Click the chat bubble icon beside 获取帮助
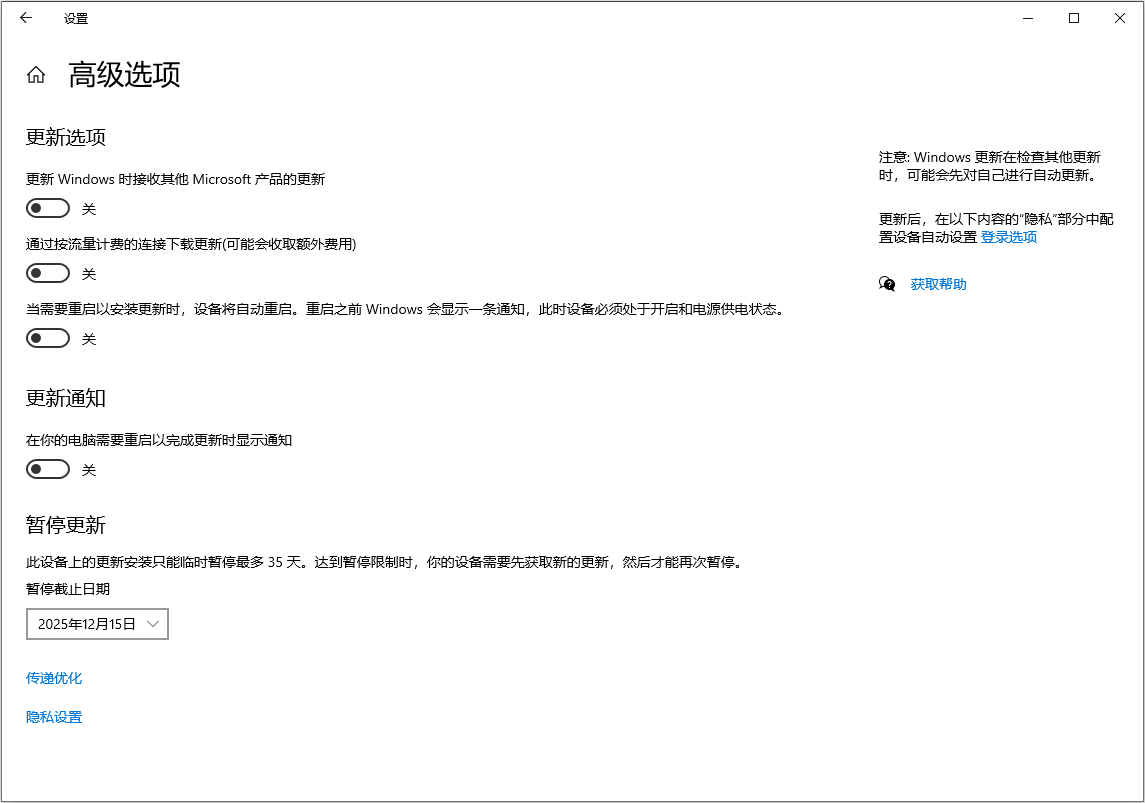The image size is (1145, 803). pos(887,284)
